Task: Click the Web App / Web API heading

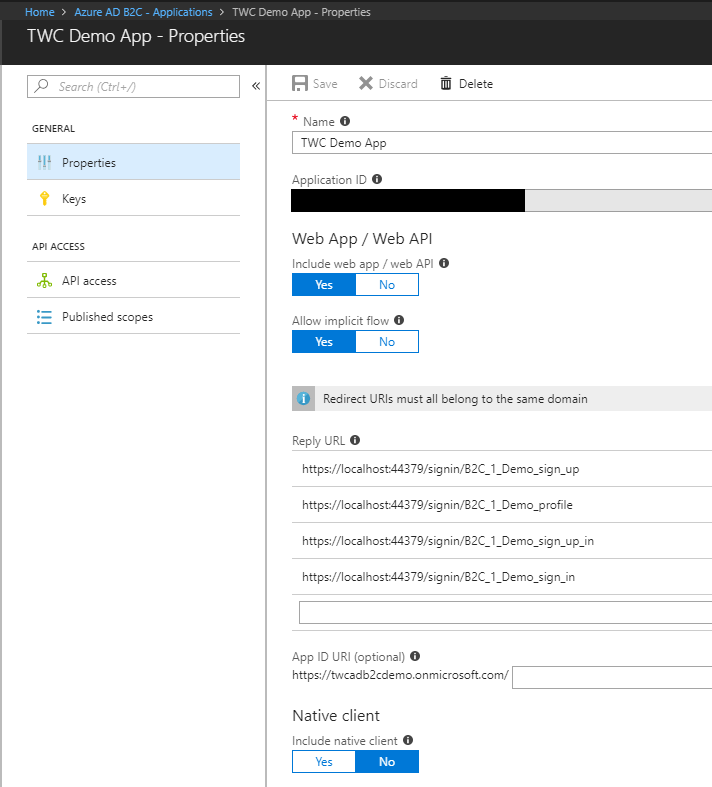Action: click(362, 239)
